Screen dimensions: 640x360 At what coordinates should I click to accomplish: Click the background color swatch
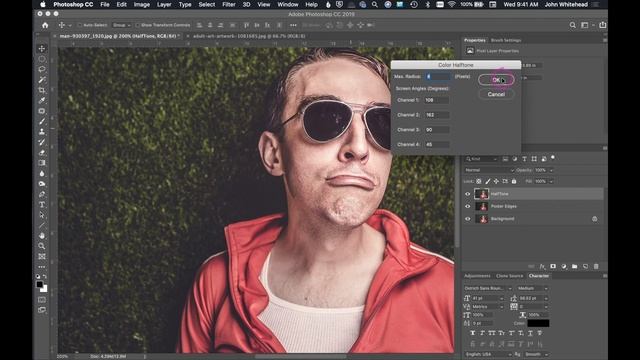coord(44,289)
